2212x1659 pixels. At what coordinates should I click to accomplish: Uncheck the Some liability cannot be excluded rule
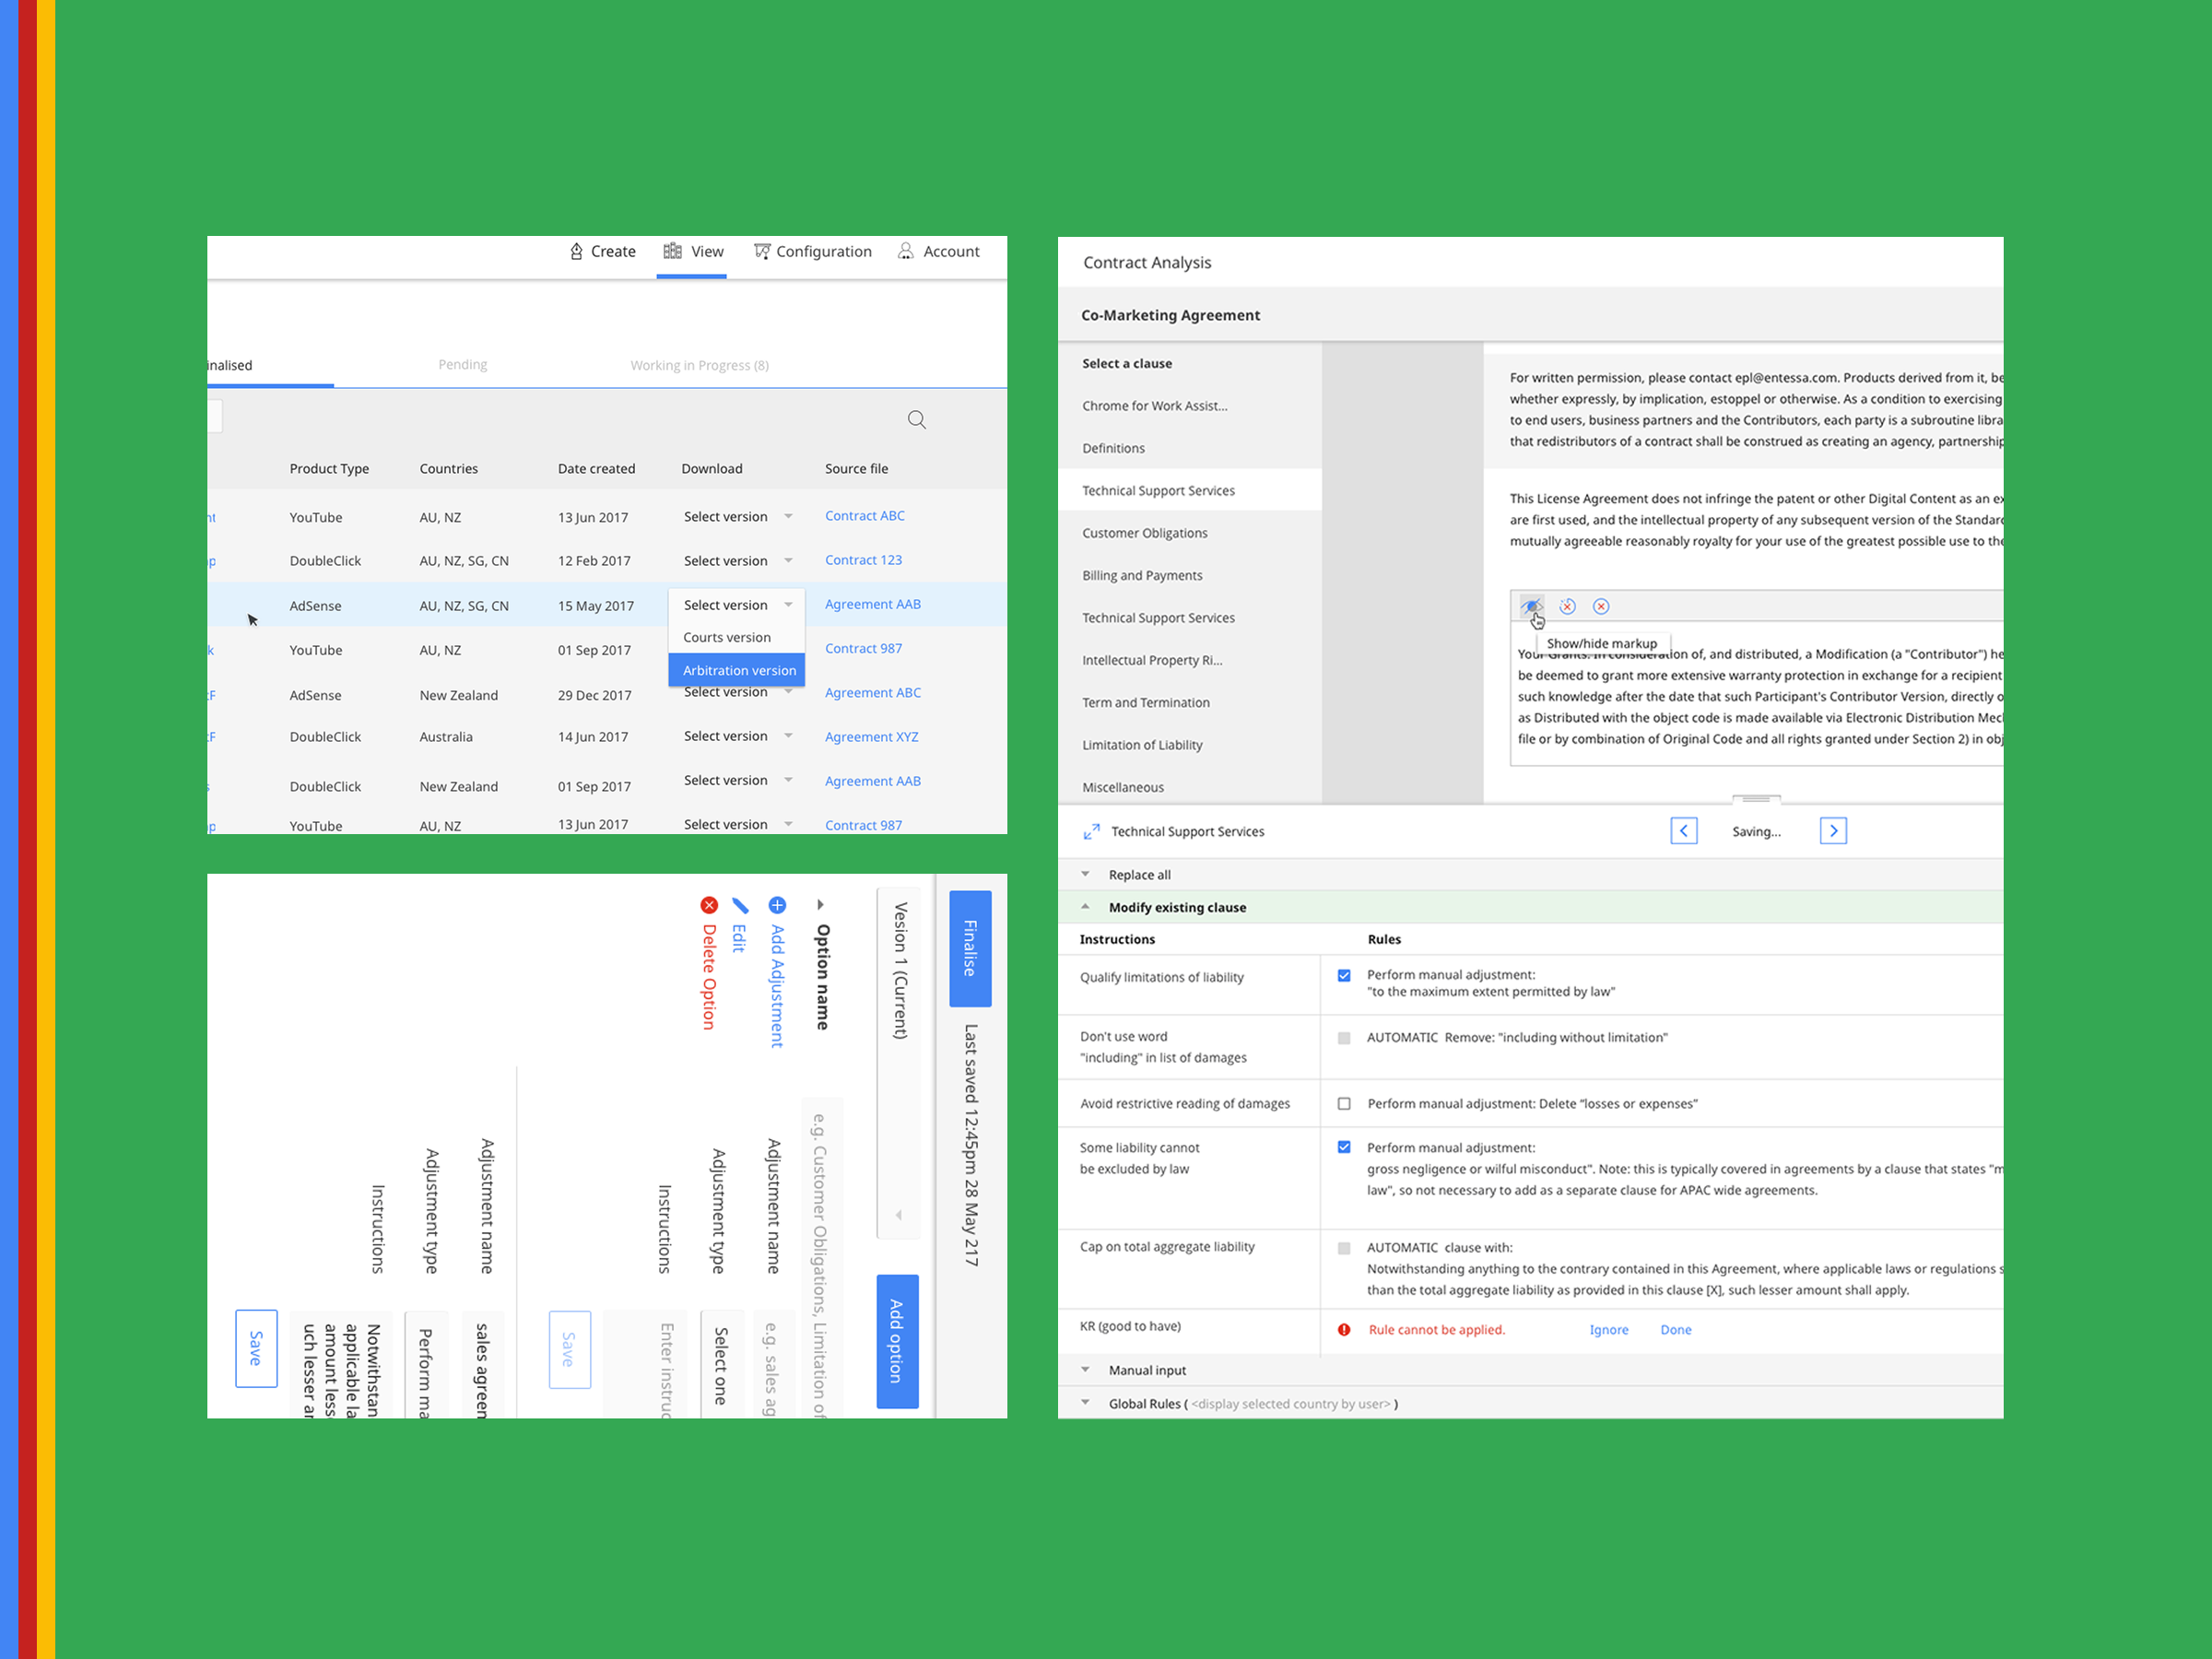click(1344, 1147)
